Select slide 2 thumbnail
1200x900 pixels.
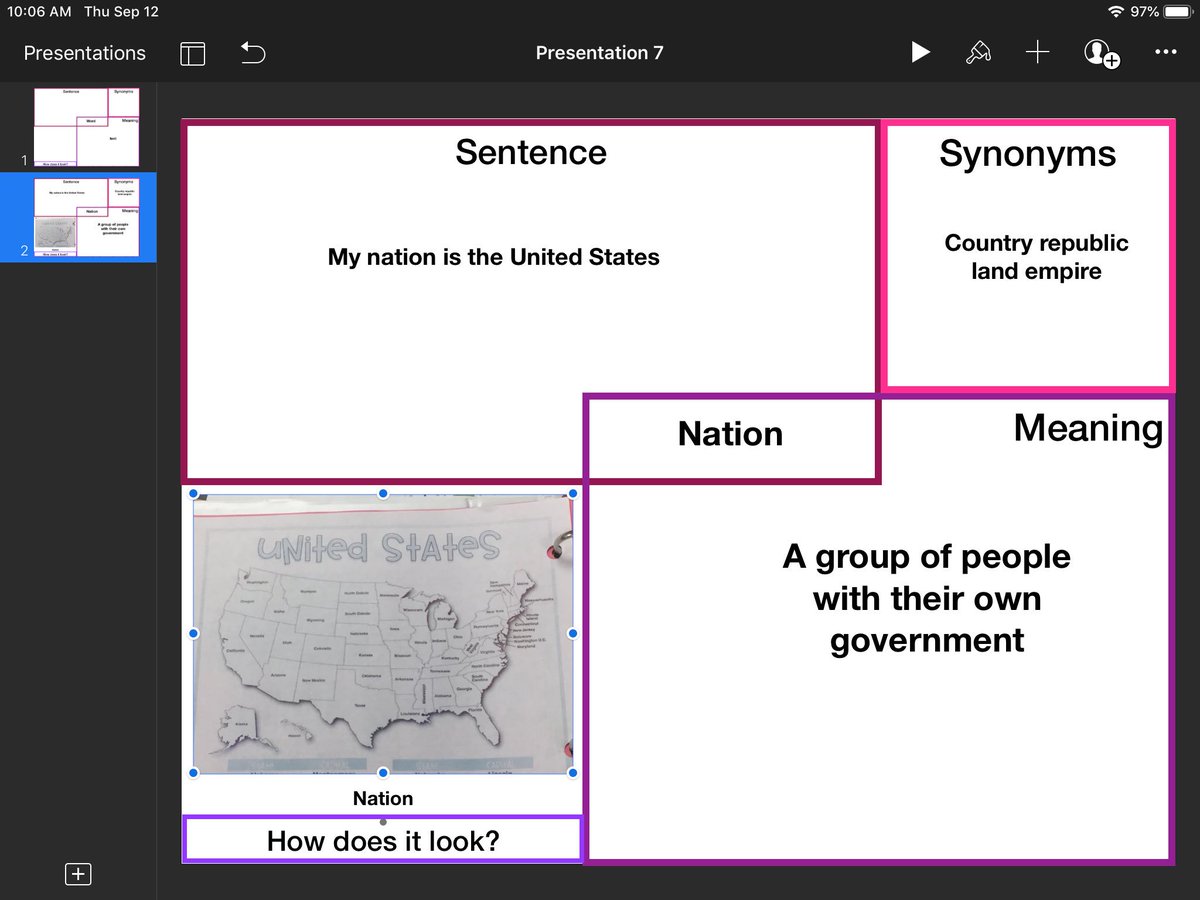86,217
